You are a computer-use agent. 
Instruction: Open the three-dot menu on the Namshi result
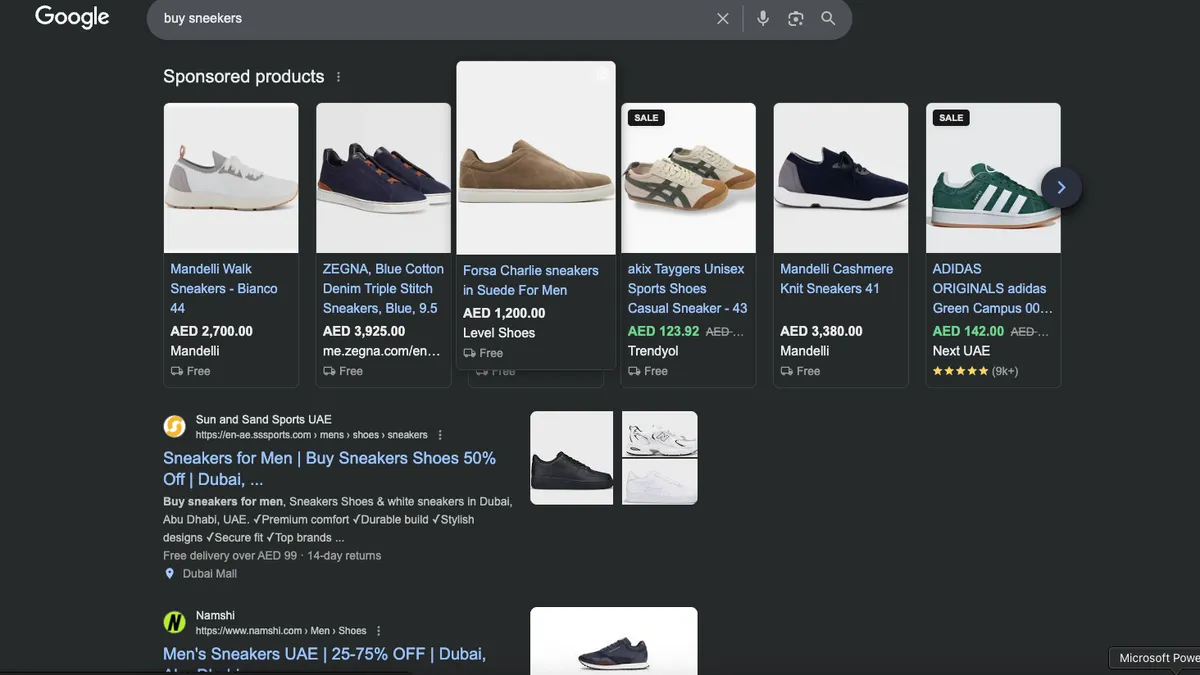coord(378,630)
